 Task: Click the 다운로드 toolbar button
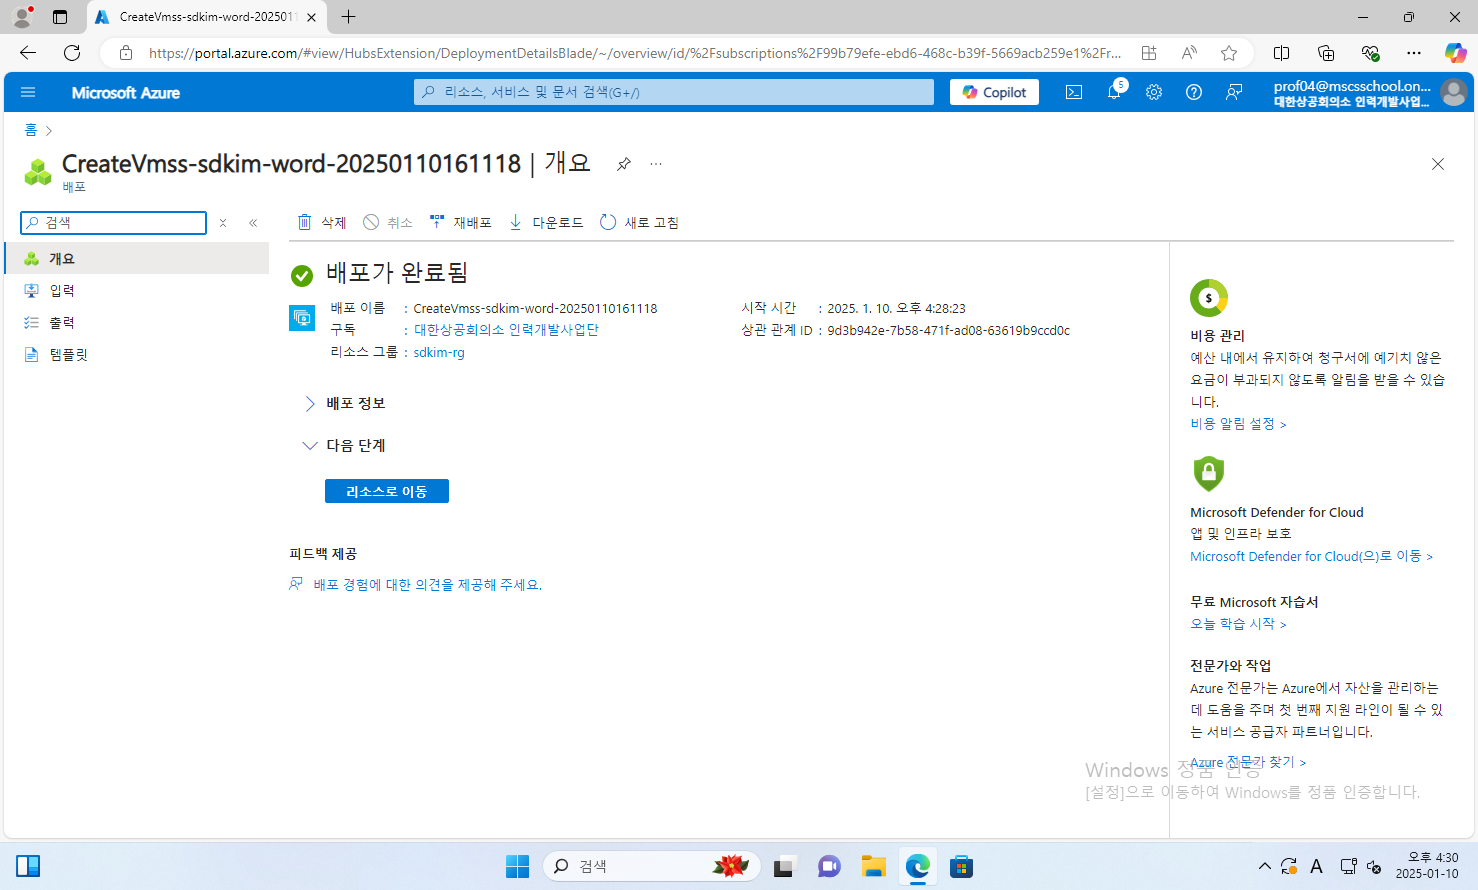[x=546, y=222]
